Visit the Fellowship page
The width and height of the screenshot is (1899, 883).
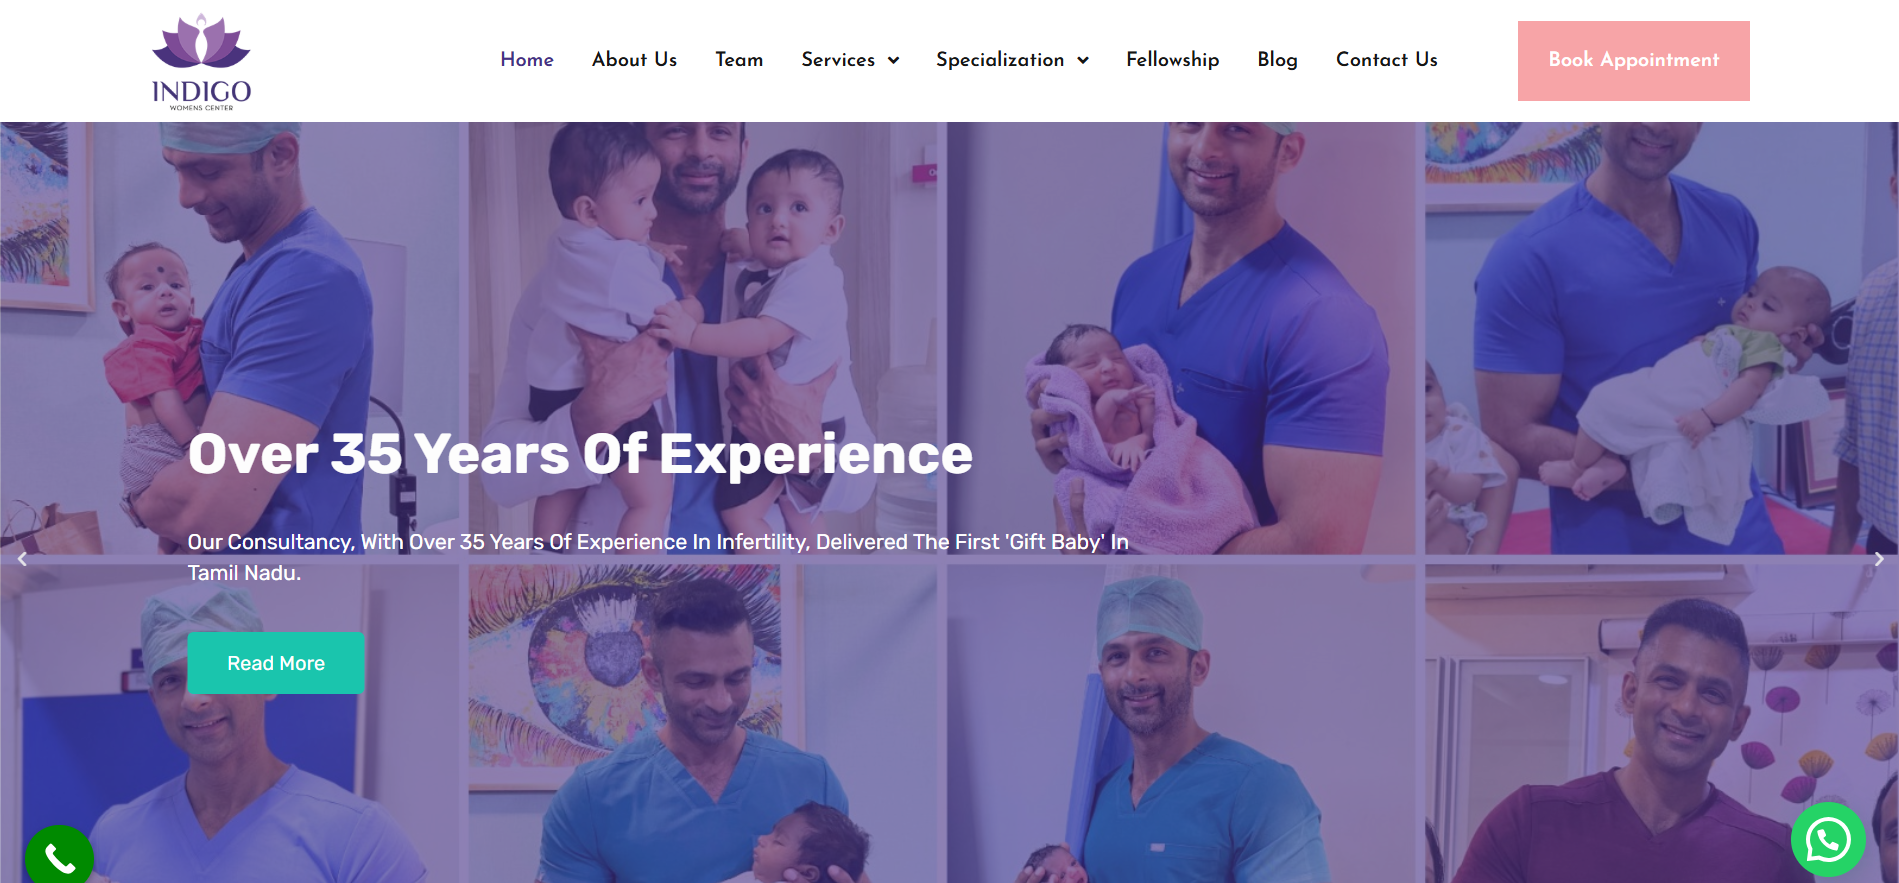(x=1172, y=60)
